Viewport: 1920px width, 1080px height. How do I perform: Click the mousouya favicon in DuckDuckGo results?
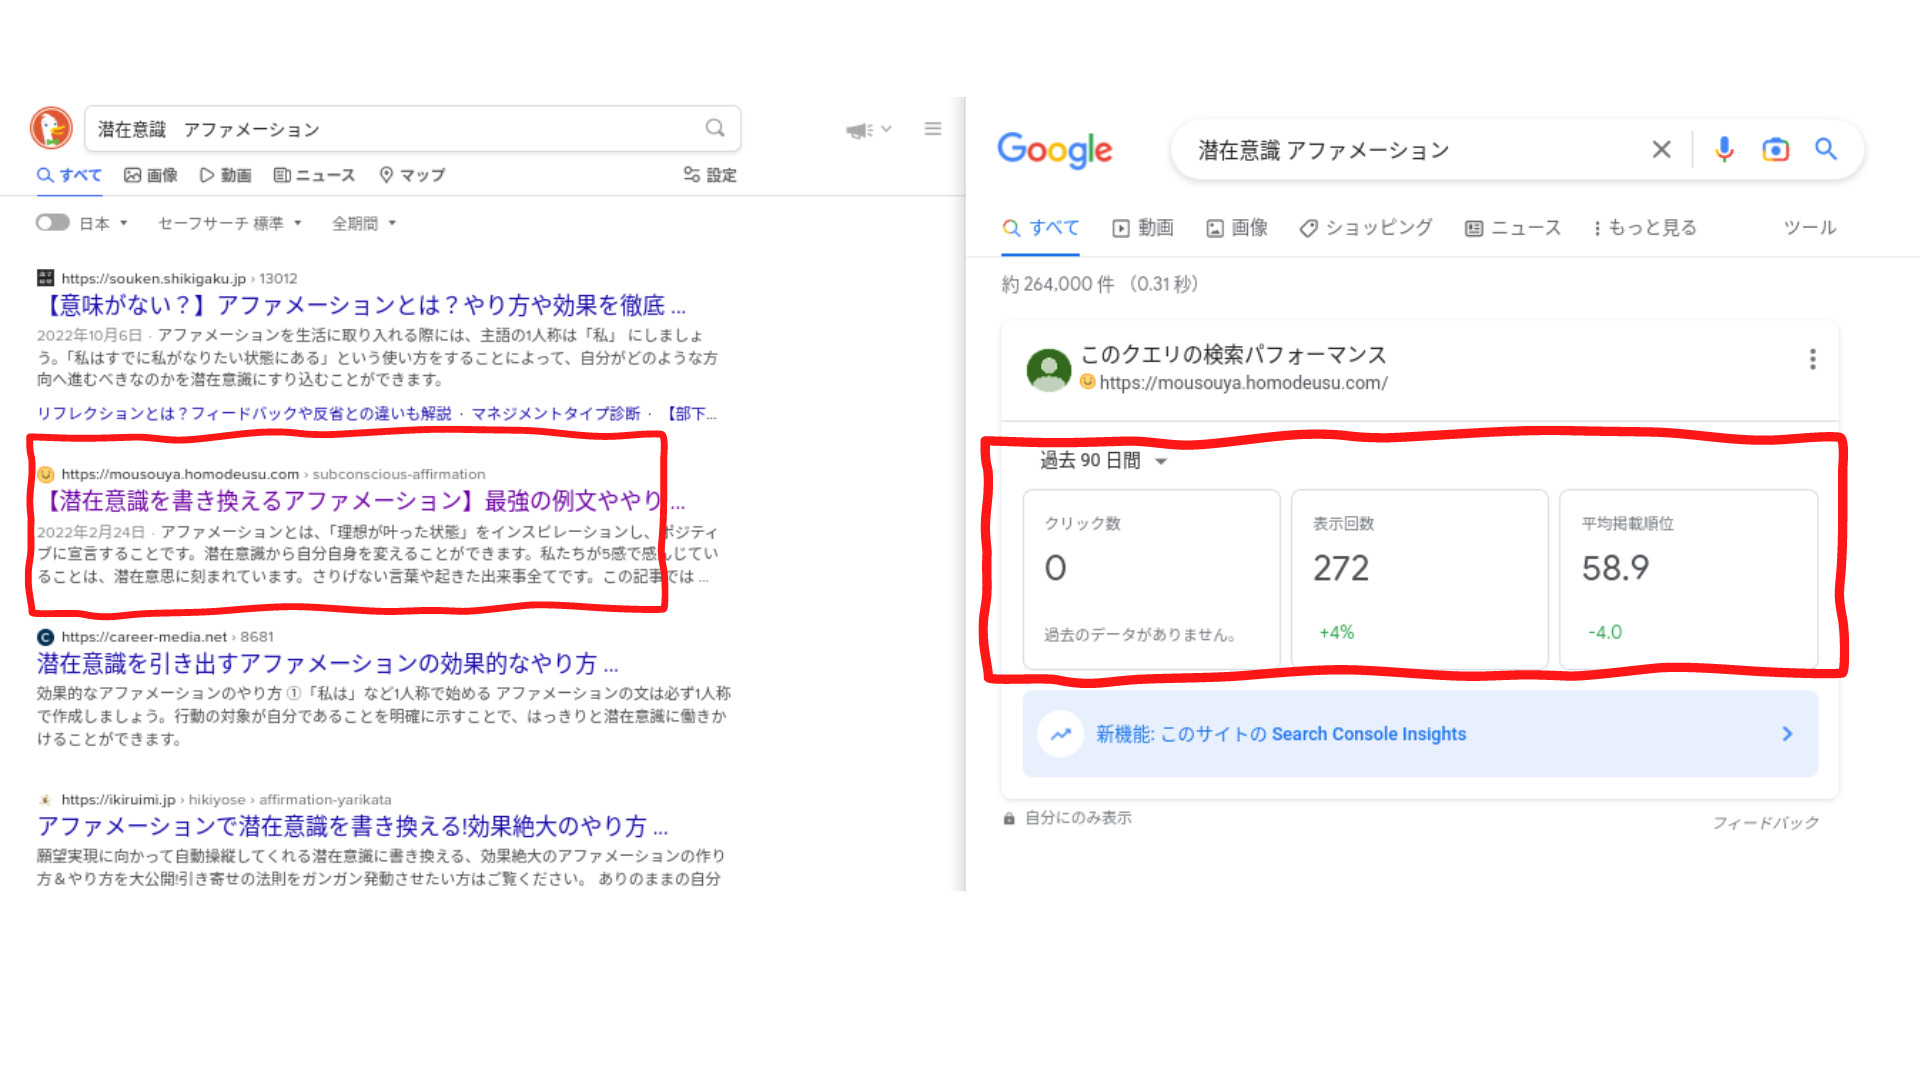[x=45, y=474]
